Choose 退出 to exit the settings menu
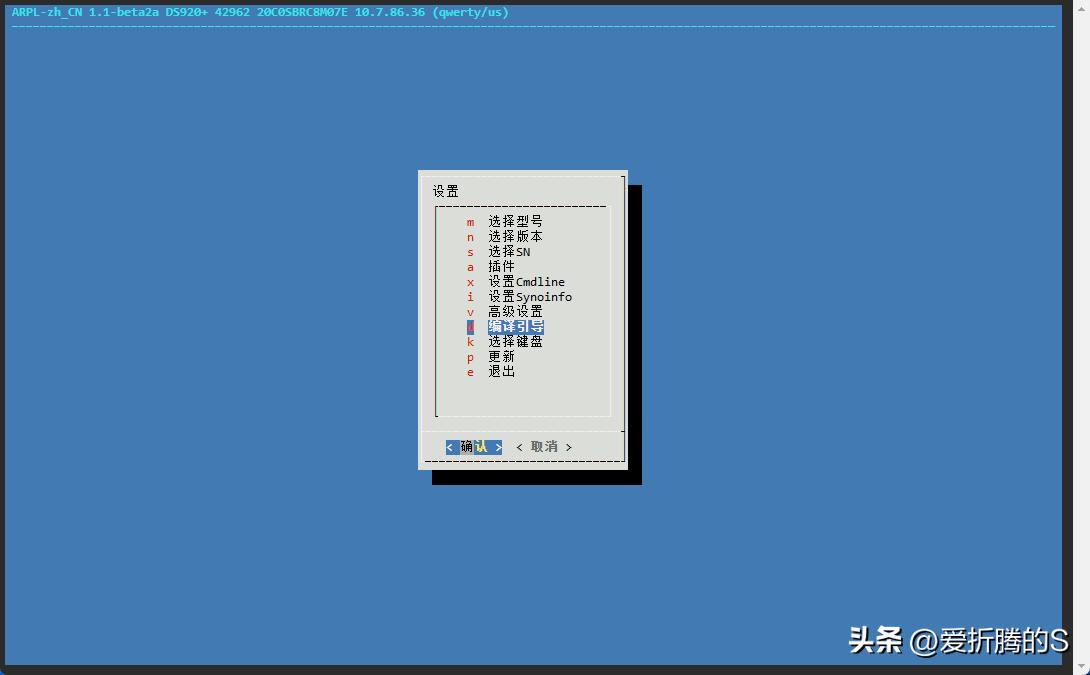Viewport: 1090px width, 675px height. (x=500, y=371)
